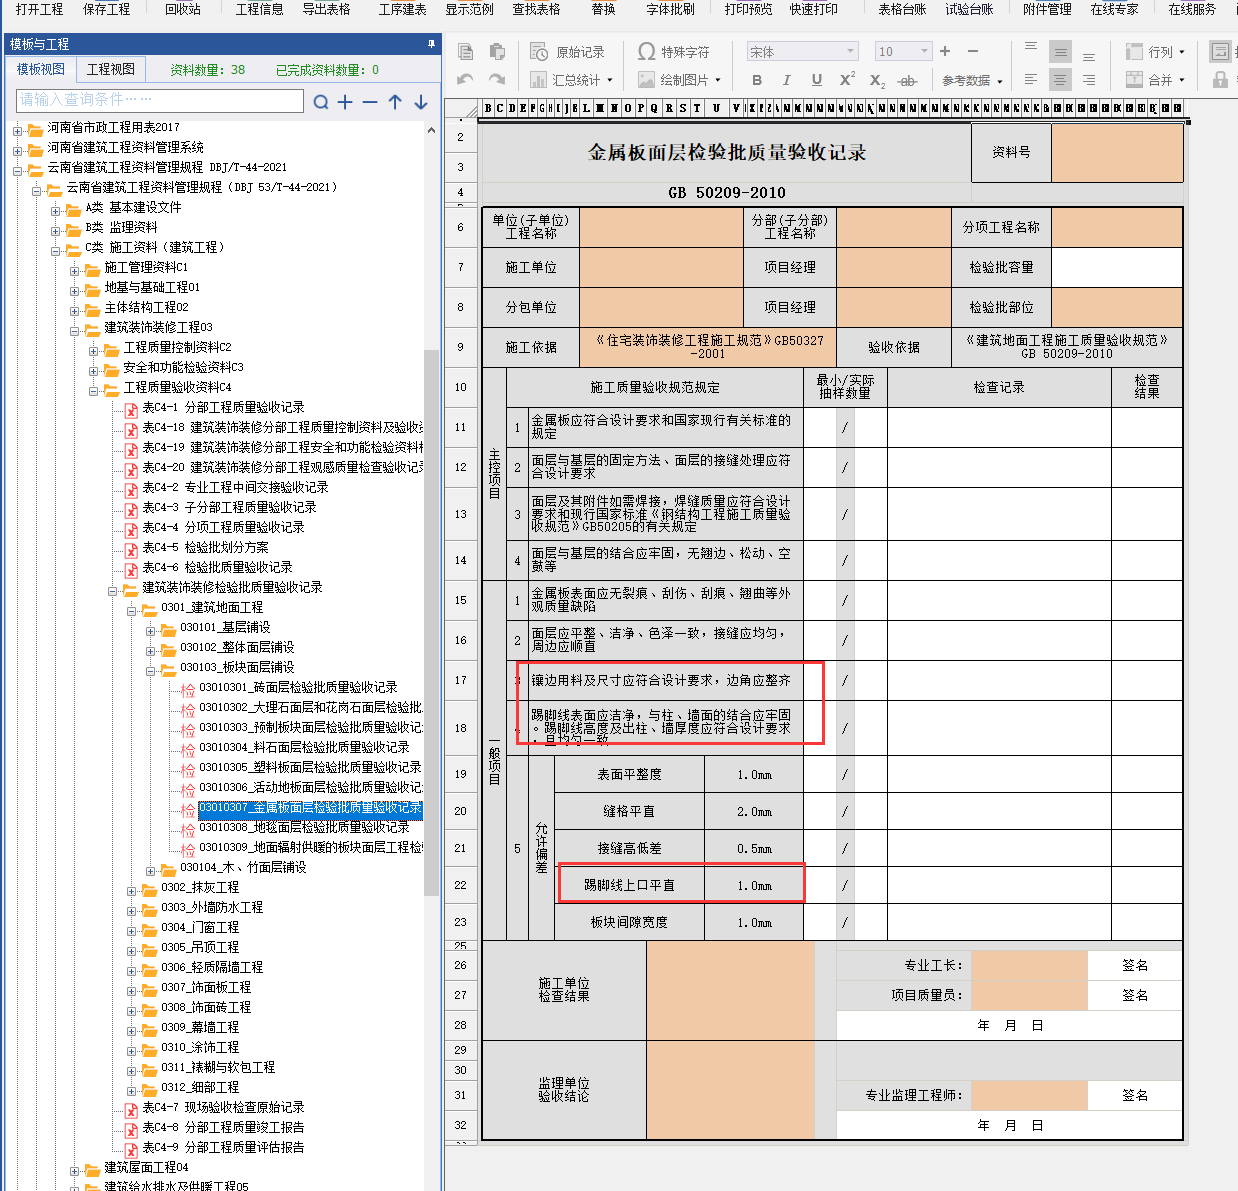This screenshot has height=1191, width=1238.
Task: Select 03010305_塑料板面层检验批质量验收记录 in tree
Action: click(x=310, y=768)
